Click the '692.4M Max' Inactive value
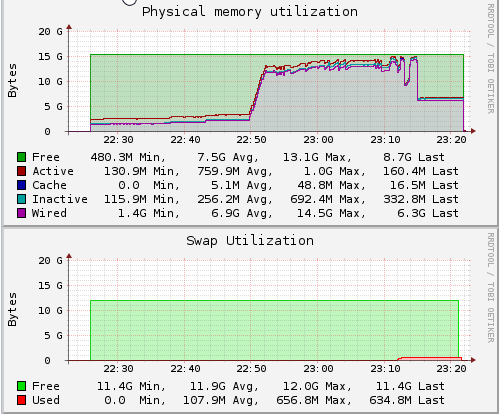 pyautogui.click(x=328, y=199)
